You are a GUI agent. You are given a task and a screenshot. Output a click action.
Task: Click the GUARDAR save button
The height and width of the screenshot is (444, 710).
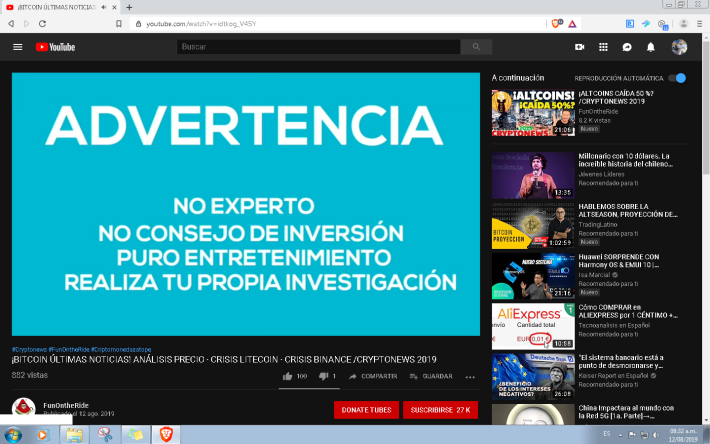click(431, 376)
